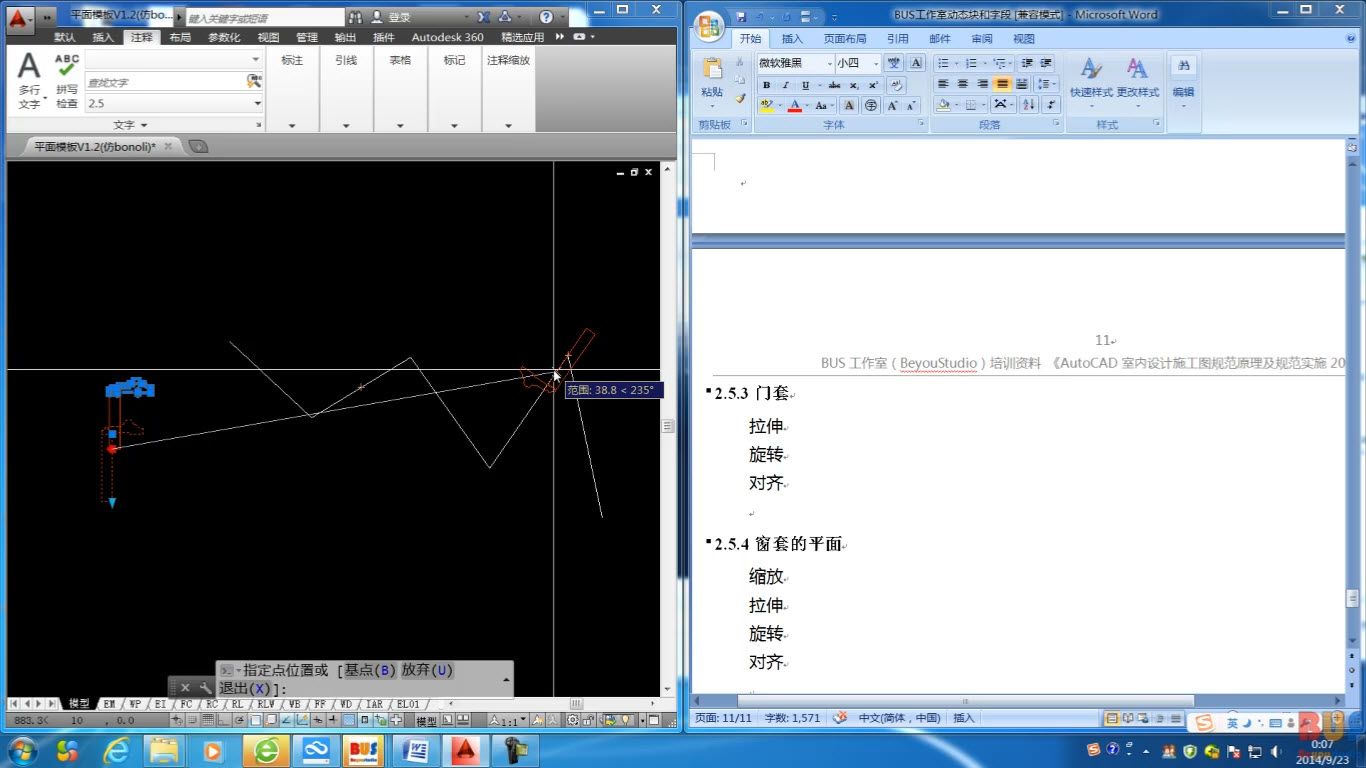
Task: Switch to the 参数化 ribbon tab
Action: click(x=224, y=37)
